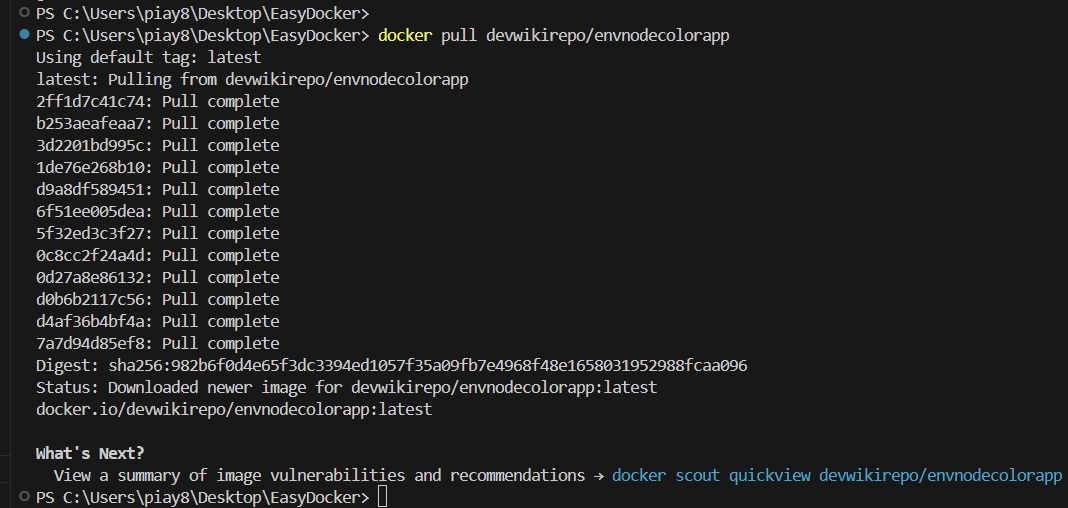This screenshot has height=508, width=1068.
Task: Click 'latest: Pulling from devwikirepo/envnodecolorapp' line
Action: pyautogui.click(x=252, y=80)
